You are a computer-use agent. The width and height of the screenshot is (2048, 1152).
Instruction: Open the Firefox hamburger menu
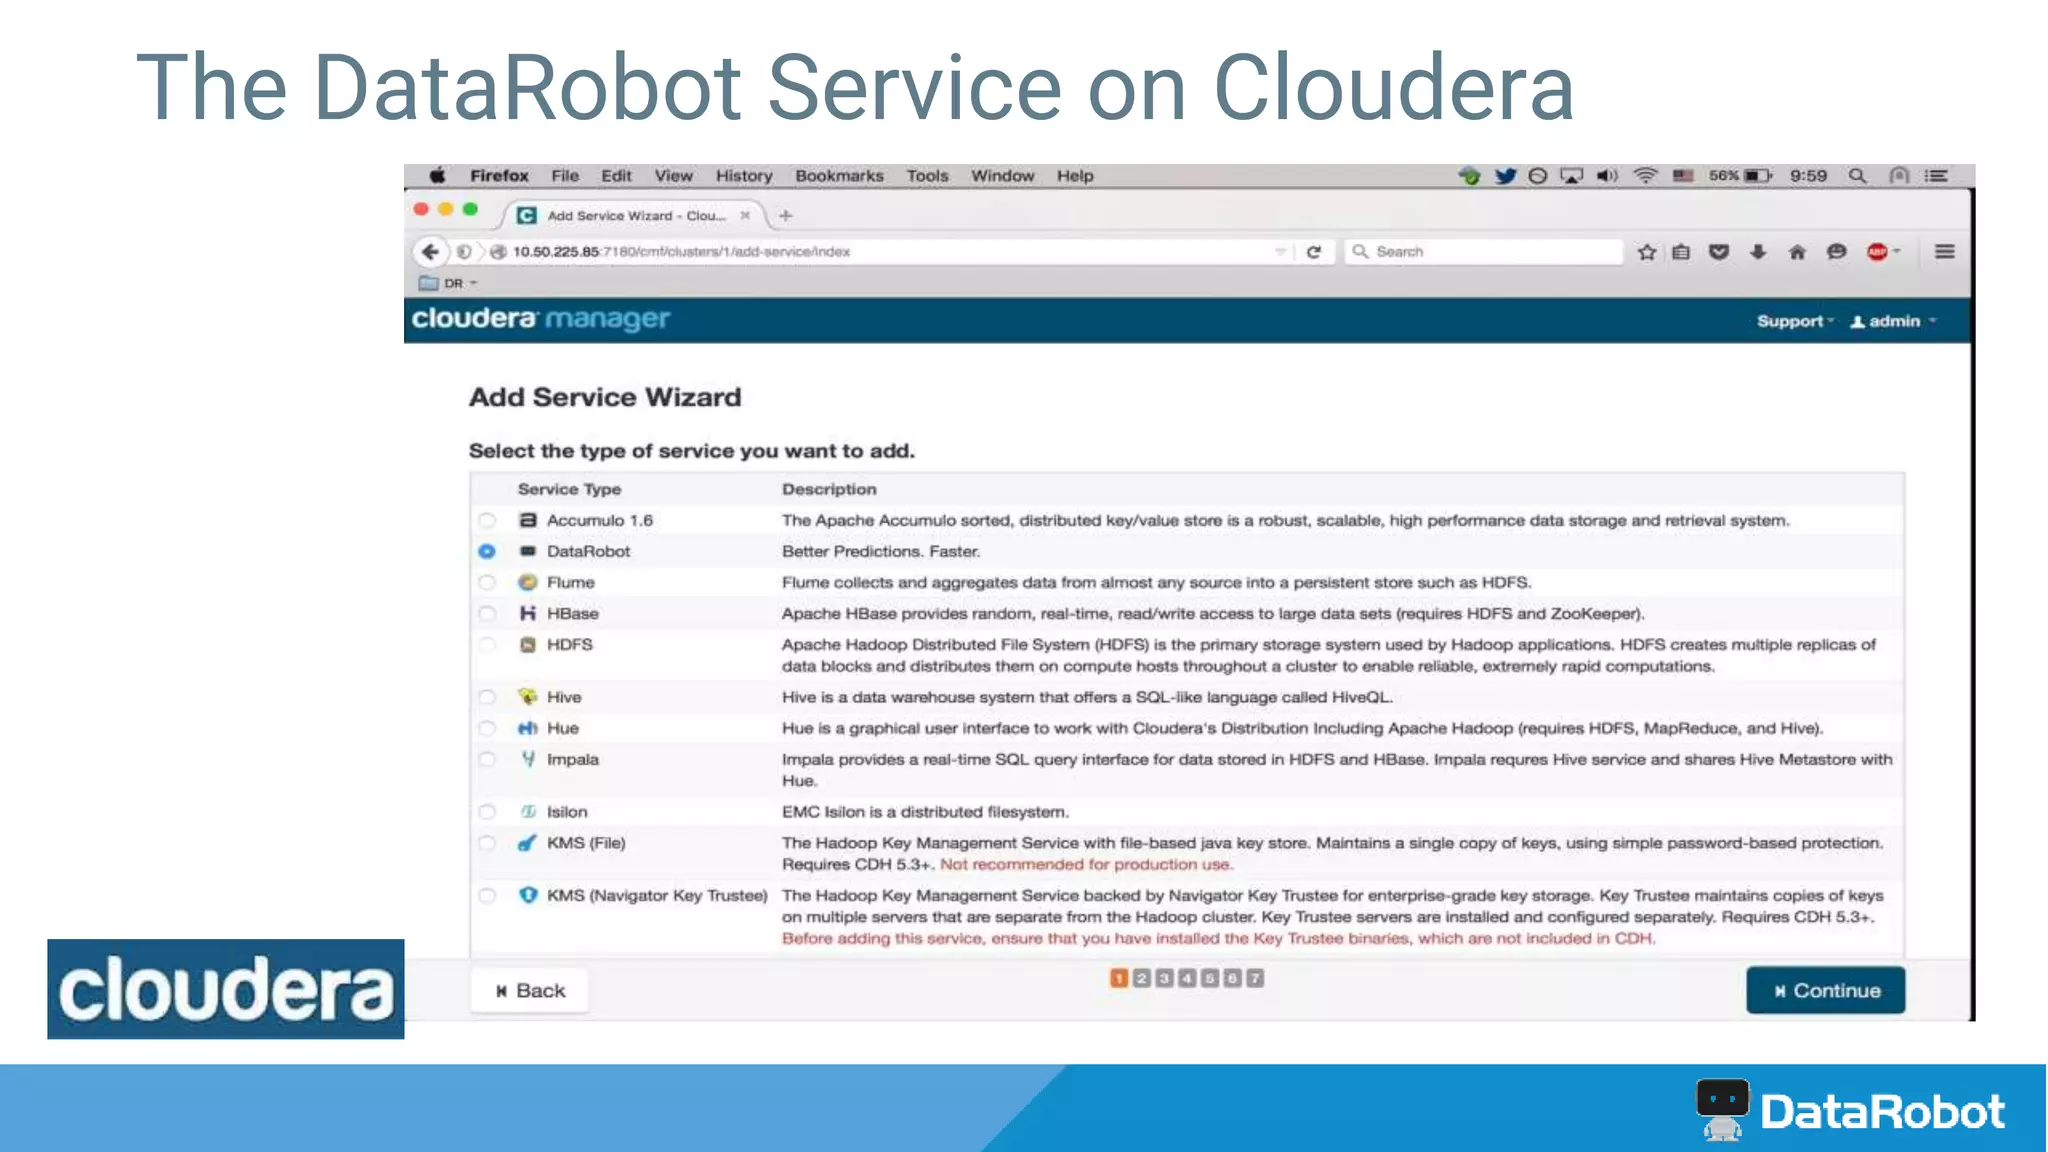tap(1944, 251)
